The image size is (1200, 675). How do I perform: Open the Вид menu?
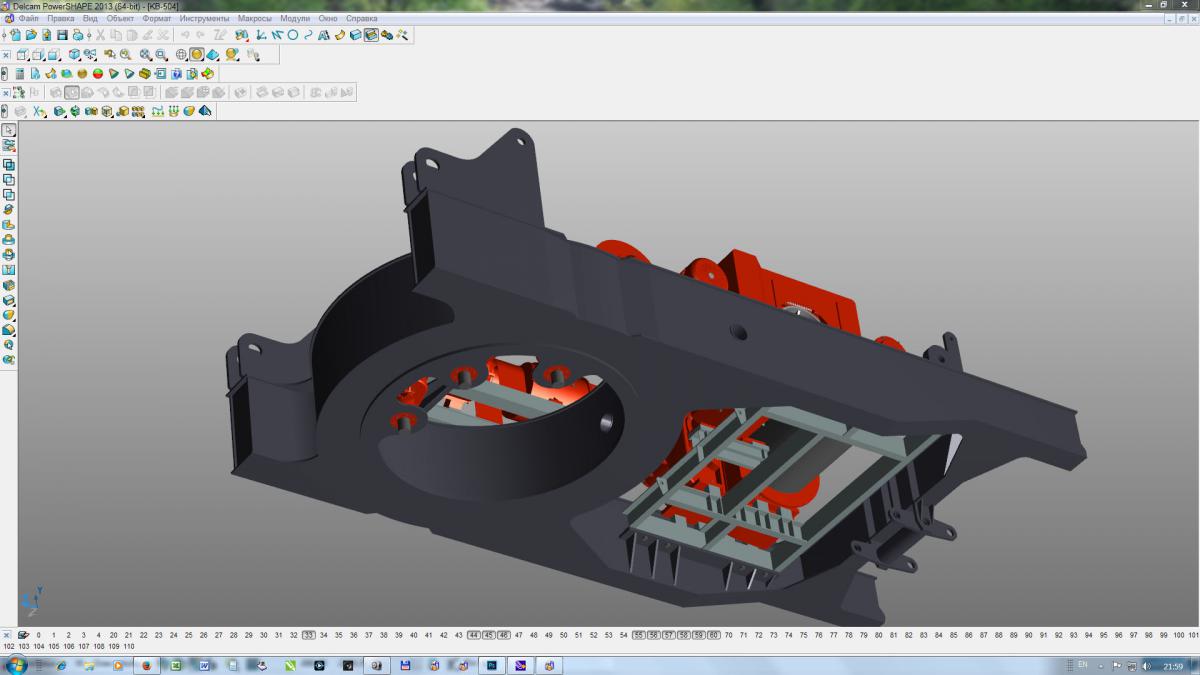tap(90, 19)
